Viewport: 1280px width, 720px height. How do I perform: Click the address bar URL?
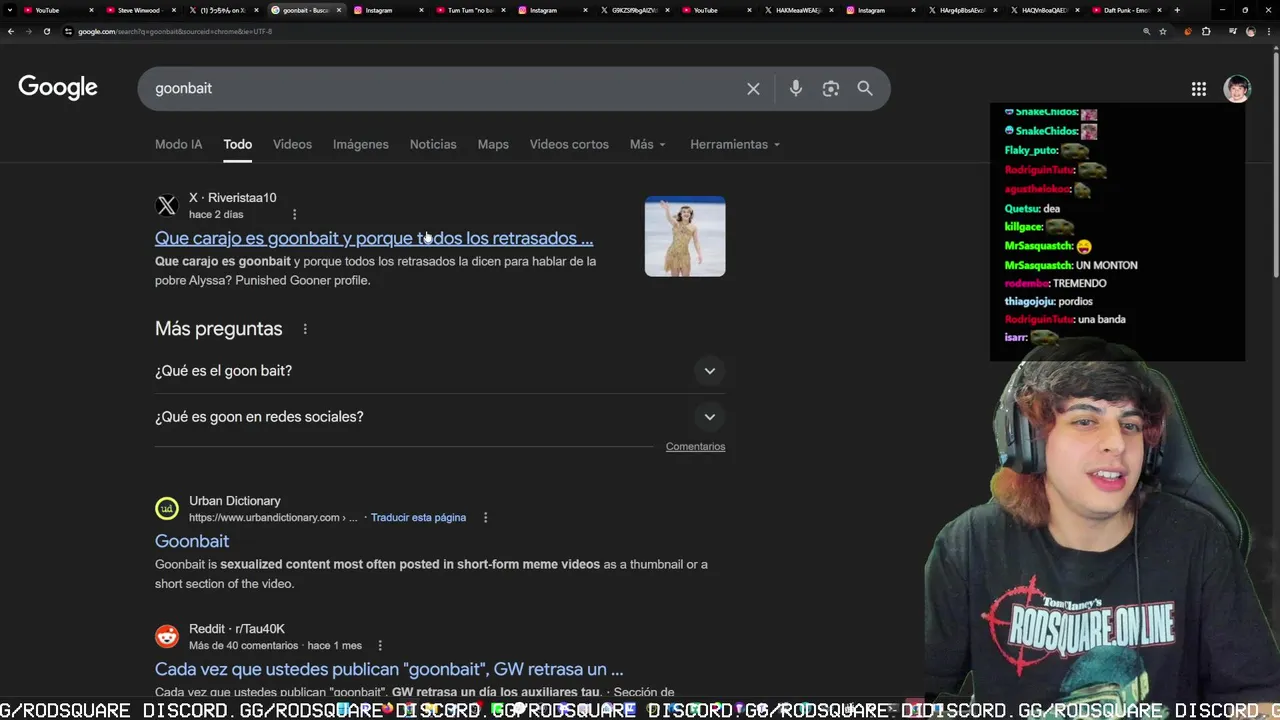(175, 31)
